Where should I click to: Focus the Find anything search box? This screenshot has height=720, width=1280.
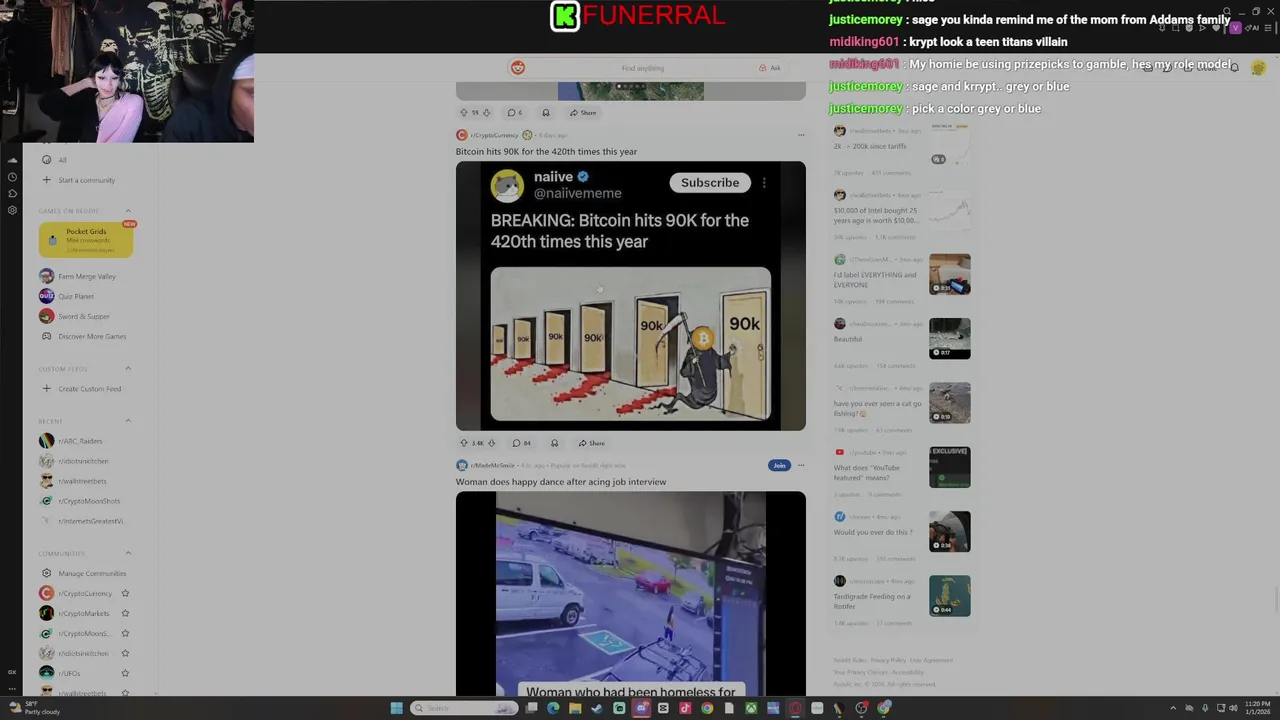(642, 68)
